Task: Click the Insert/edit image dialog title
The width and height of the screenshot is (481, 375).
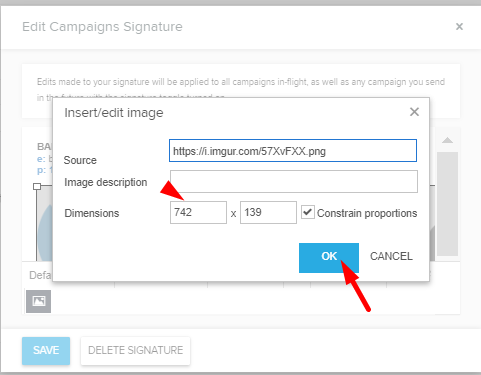Action: (x=114, y=113)
